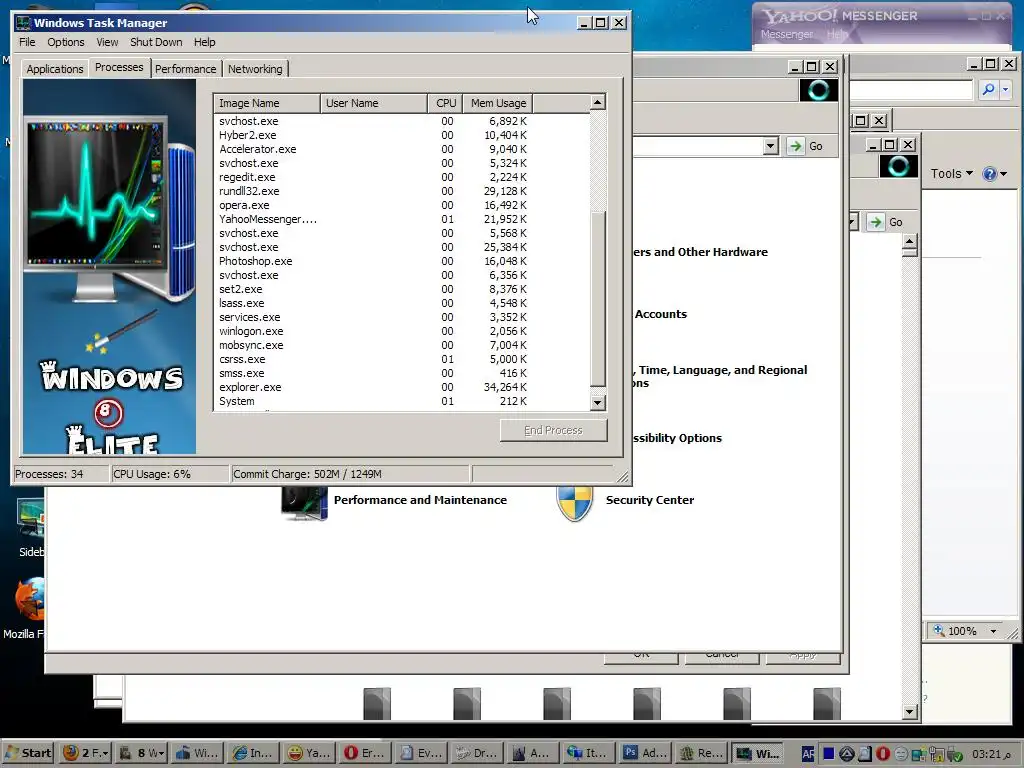Select the System process row
1024x768 pixels.
point(402,402)
